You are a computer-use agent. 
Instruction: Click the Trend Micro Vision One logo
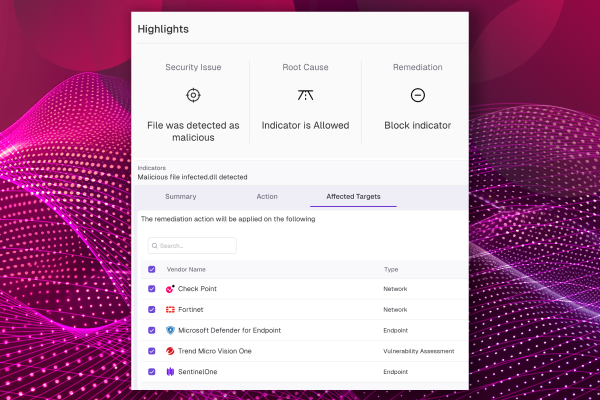tap(170, 351)
